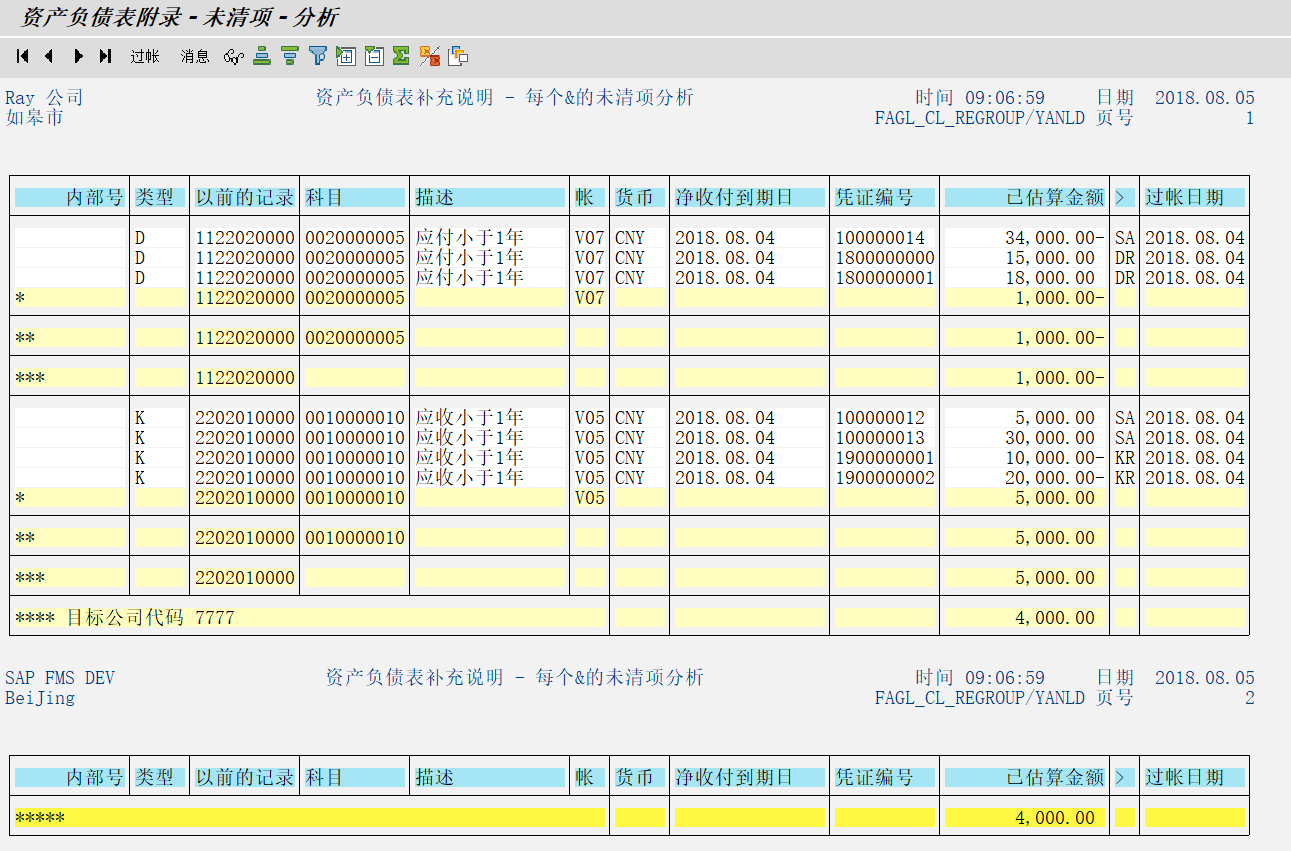Click the ***** grand total row label

pos(40,818)
